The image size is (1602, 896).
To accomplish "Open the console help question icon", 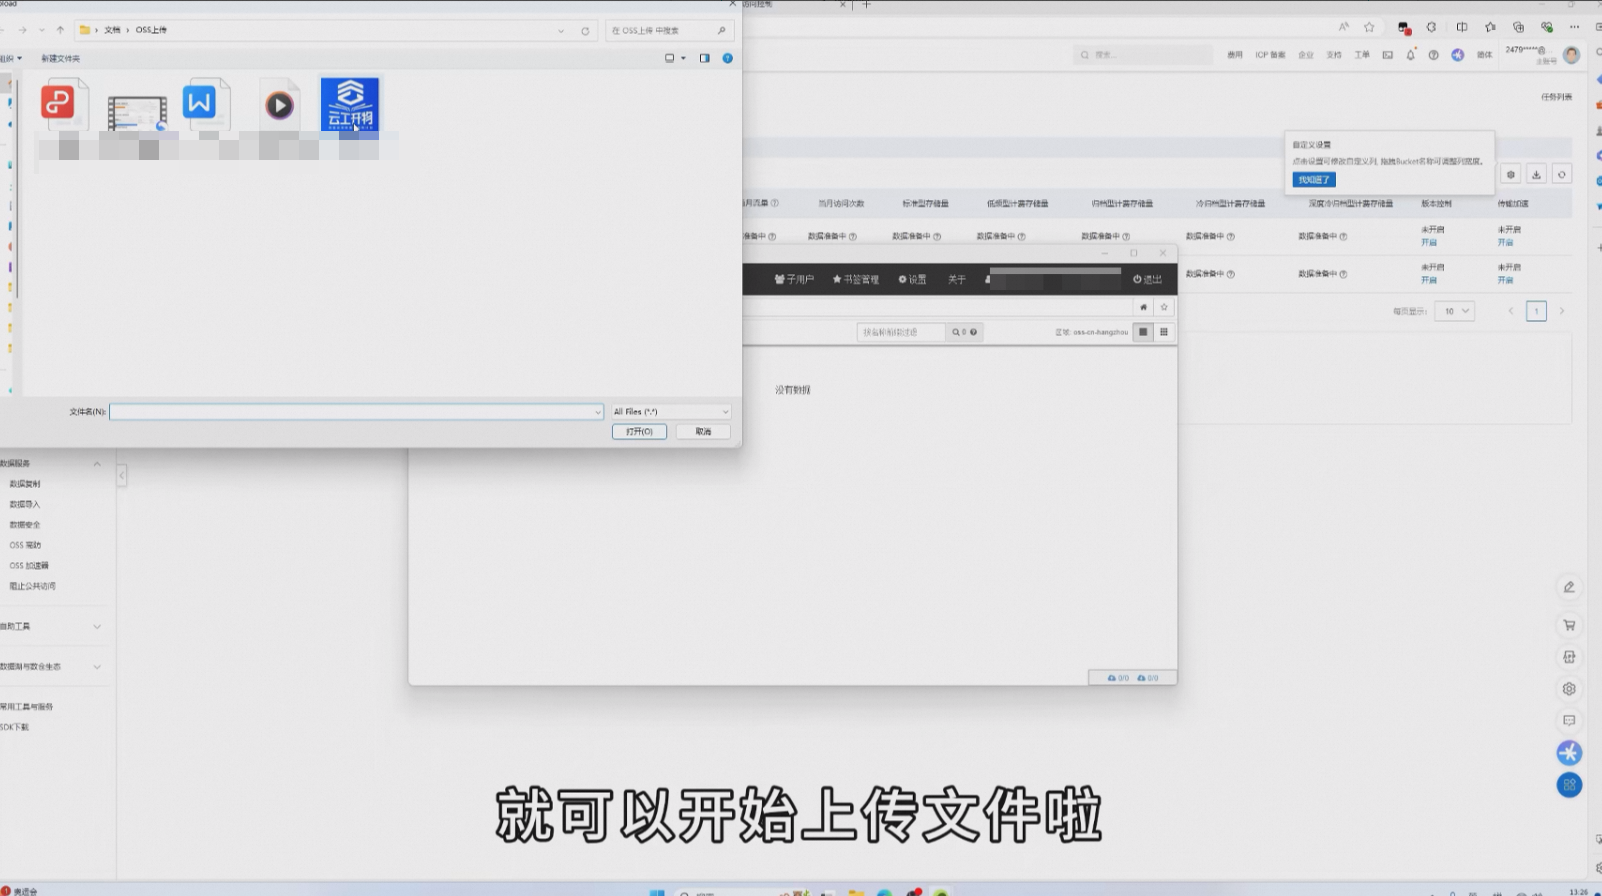I will [x=1433, y=55].
